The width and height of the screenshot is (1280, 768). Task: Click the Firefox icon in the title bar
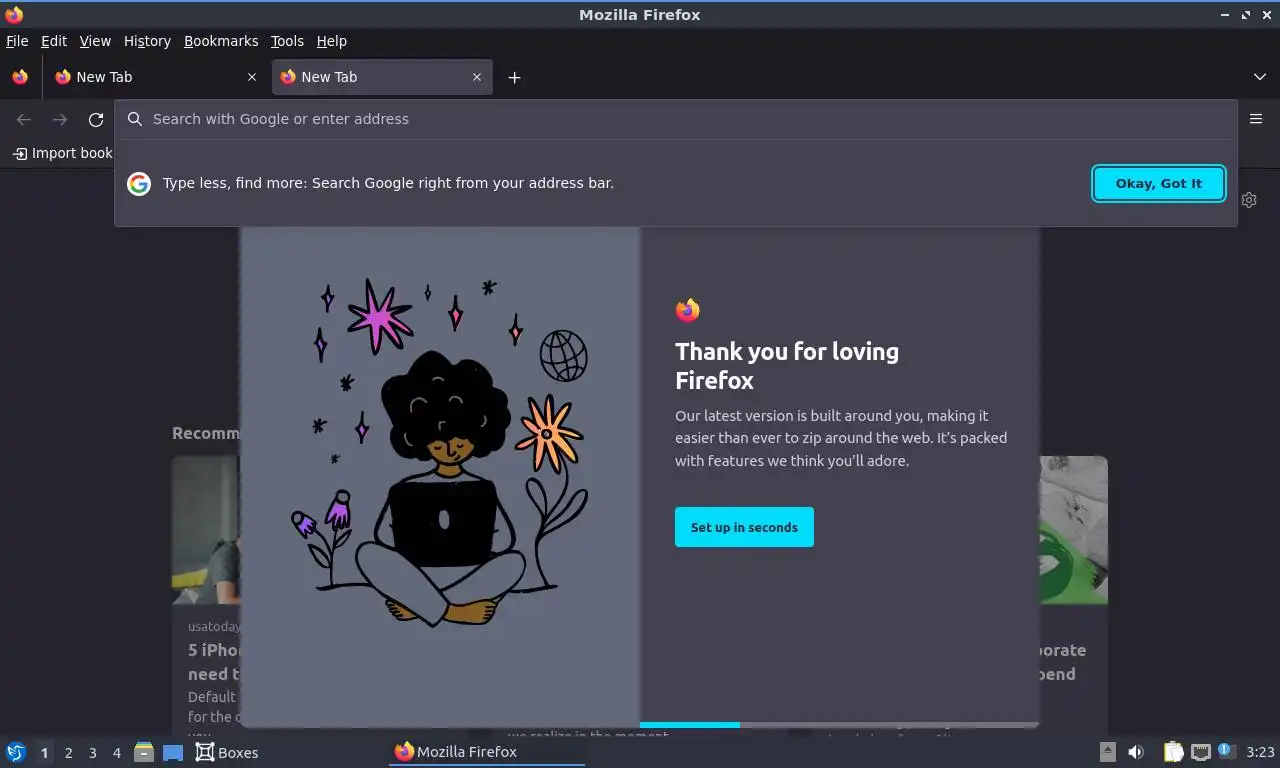tap(14, 14)
